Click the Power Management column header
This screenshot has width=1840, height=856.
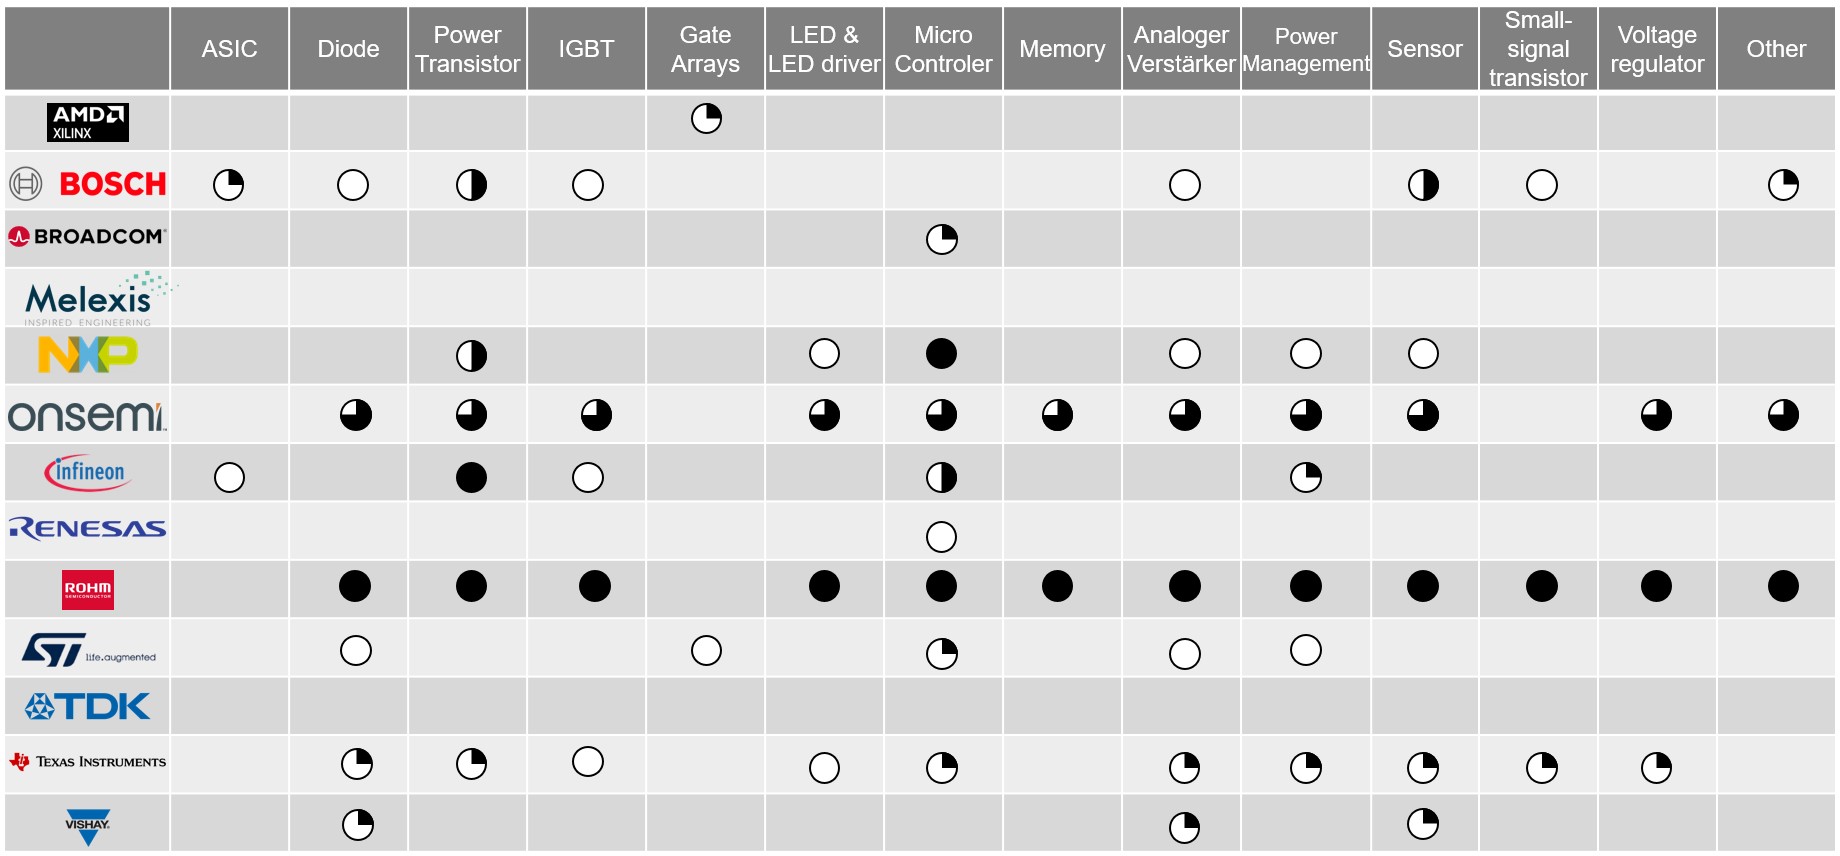click(x=1306, y=49)
